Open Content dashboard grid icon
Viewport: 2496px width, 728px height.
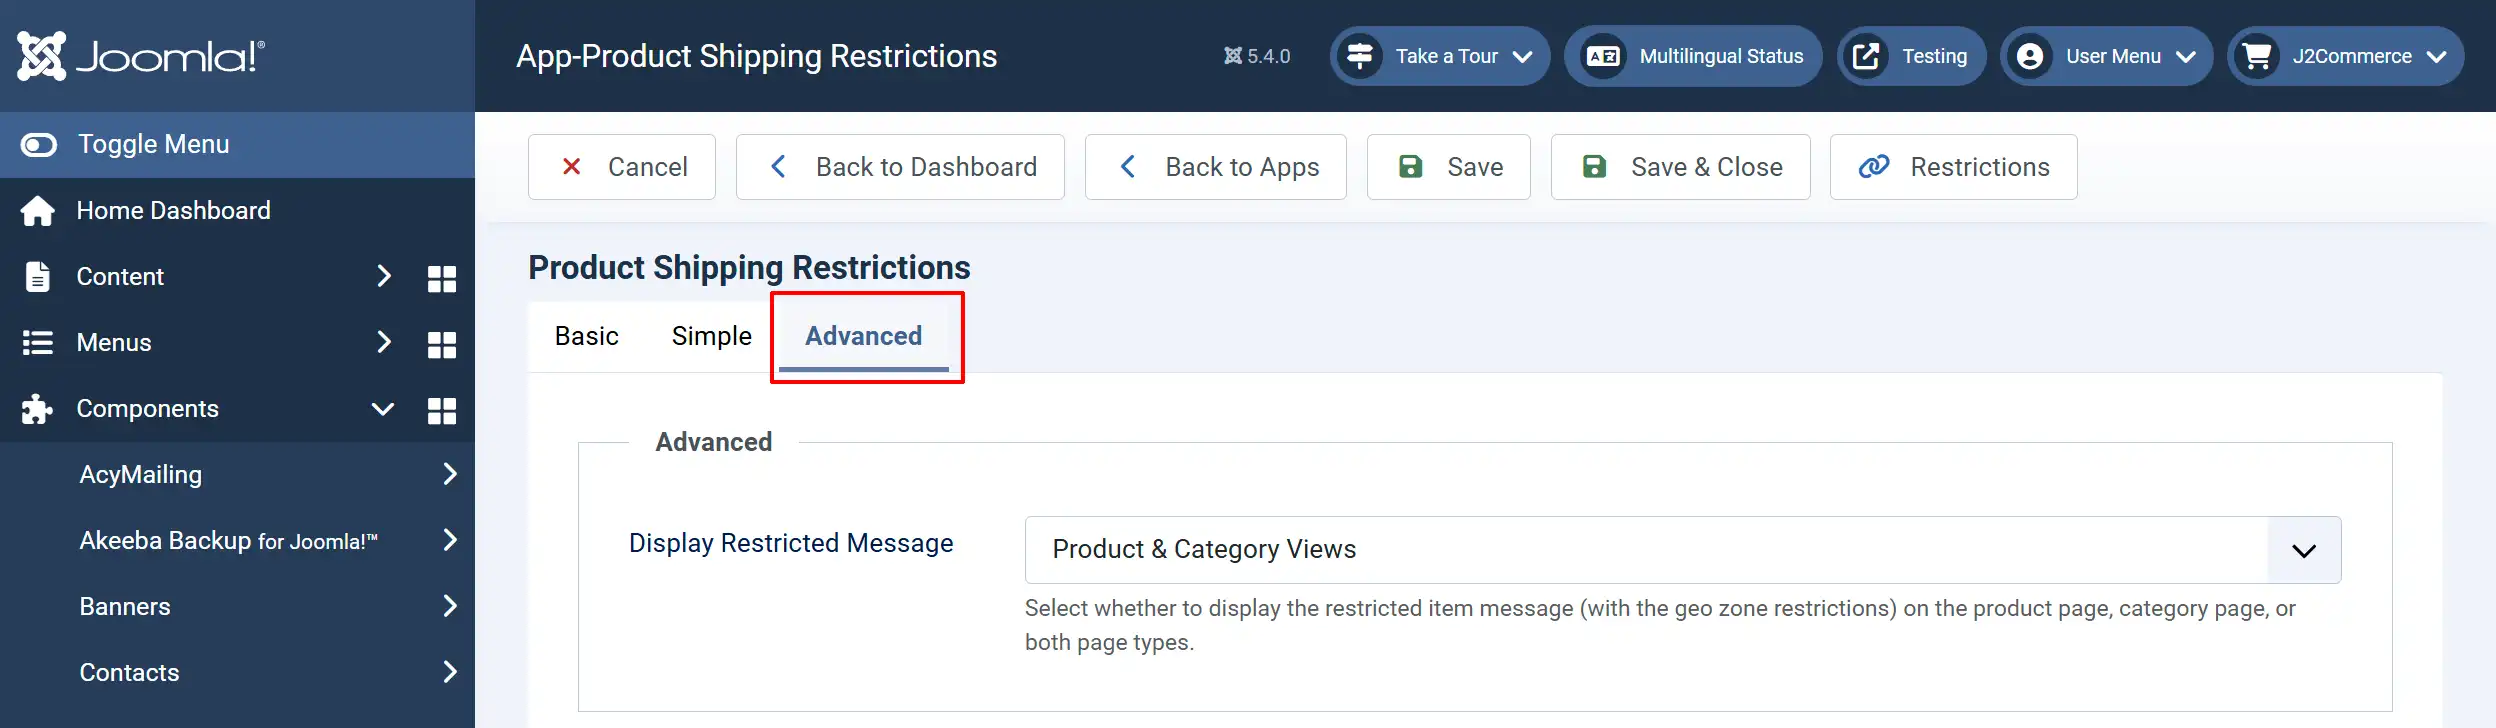441,278
